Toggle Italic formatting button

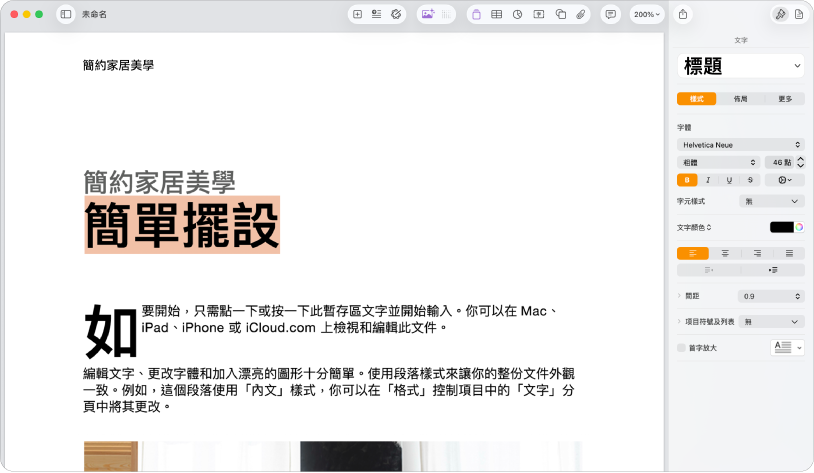tap(708, 180)
